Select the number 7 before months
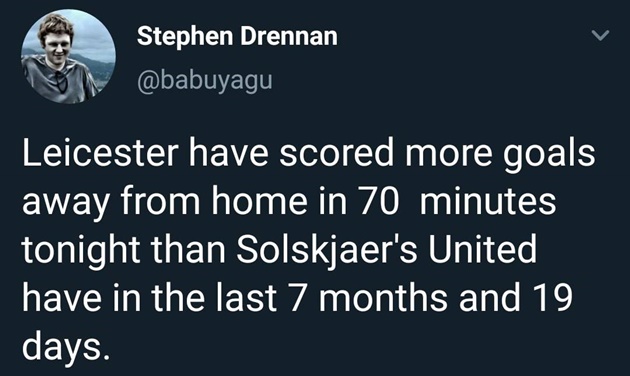 point(298,298)
